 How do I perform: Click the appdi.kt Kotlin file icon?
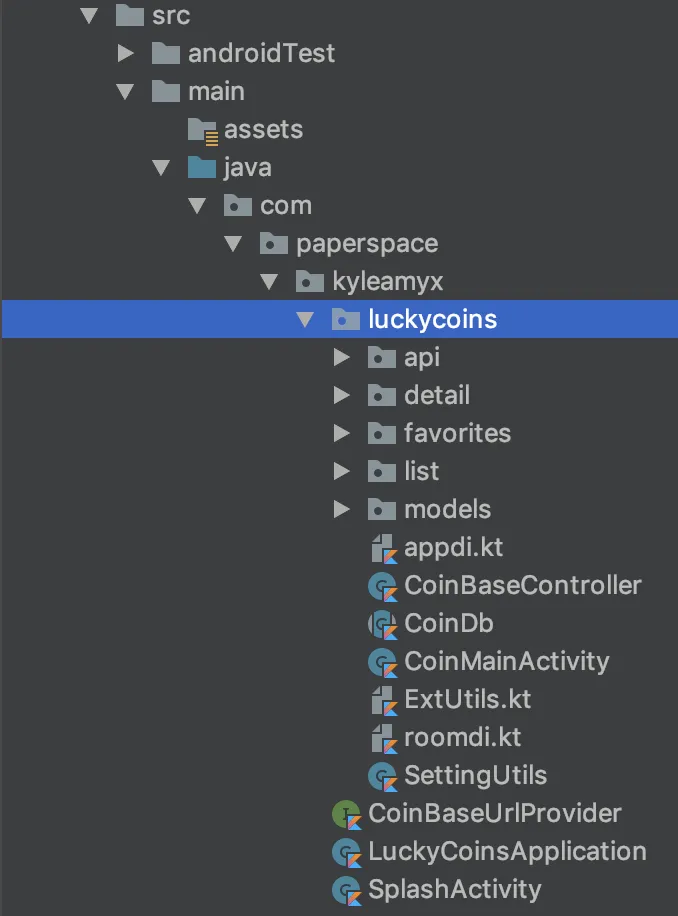(383, 548)
